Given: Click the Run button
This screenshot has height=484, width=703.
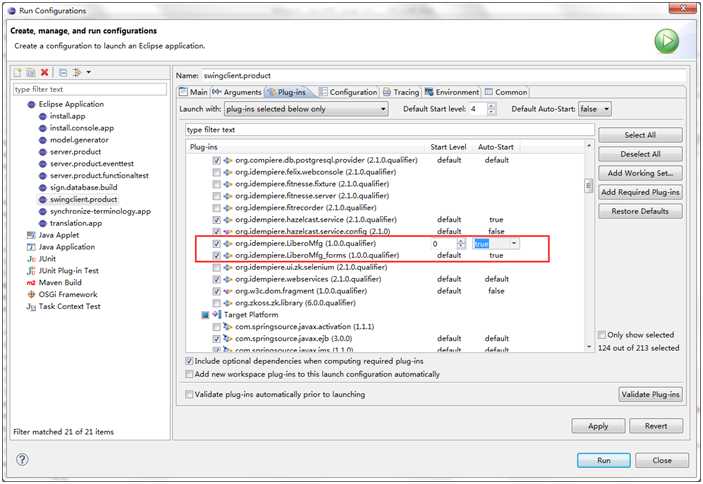Looking at the screenshot, I should click(603, 460).
